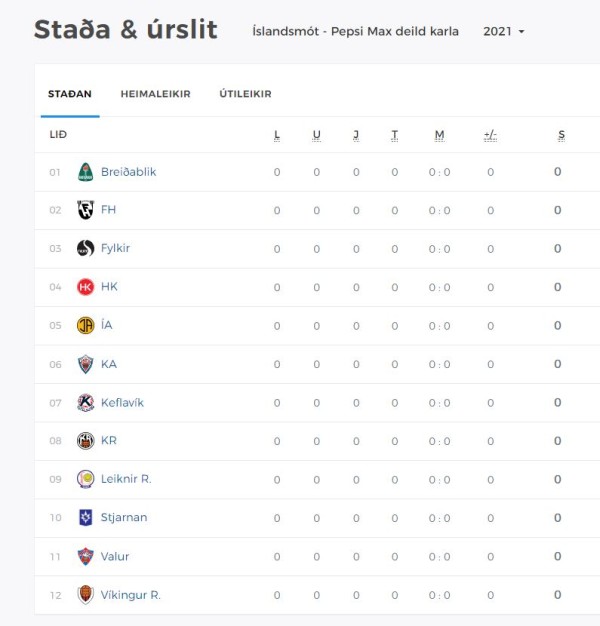The image size is (600, 626).
Task: Click the KR club badge icon
Action: tap(85, 441)
